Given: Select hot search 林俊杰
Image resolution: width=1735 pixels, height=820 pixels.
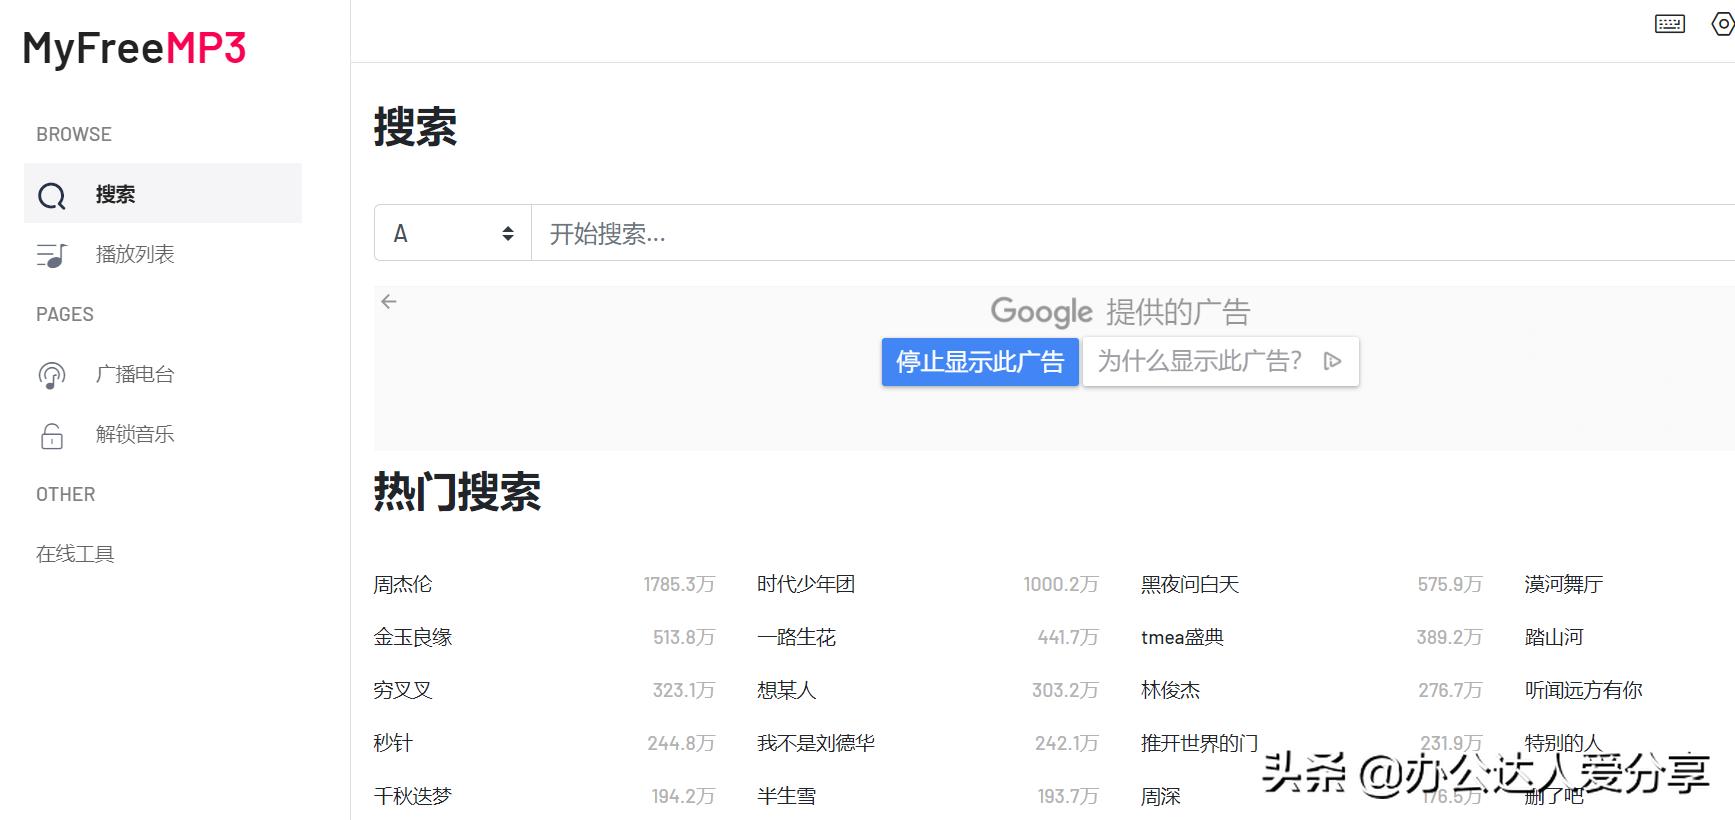Looking at the screenshot, I should tap(1171, 690).
